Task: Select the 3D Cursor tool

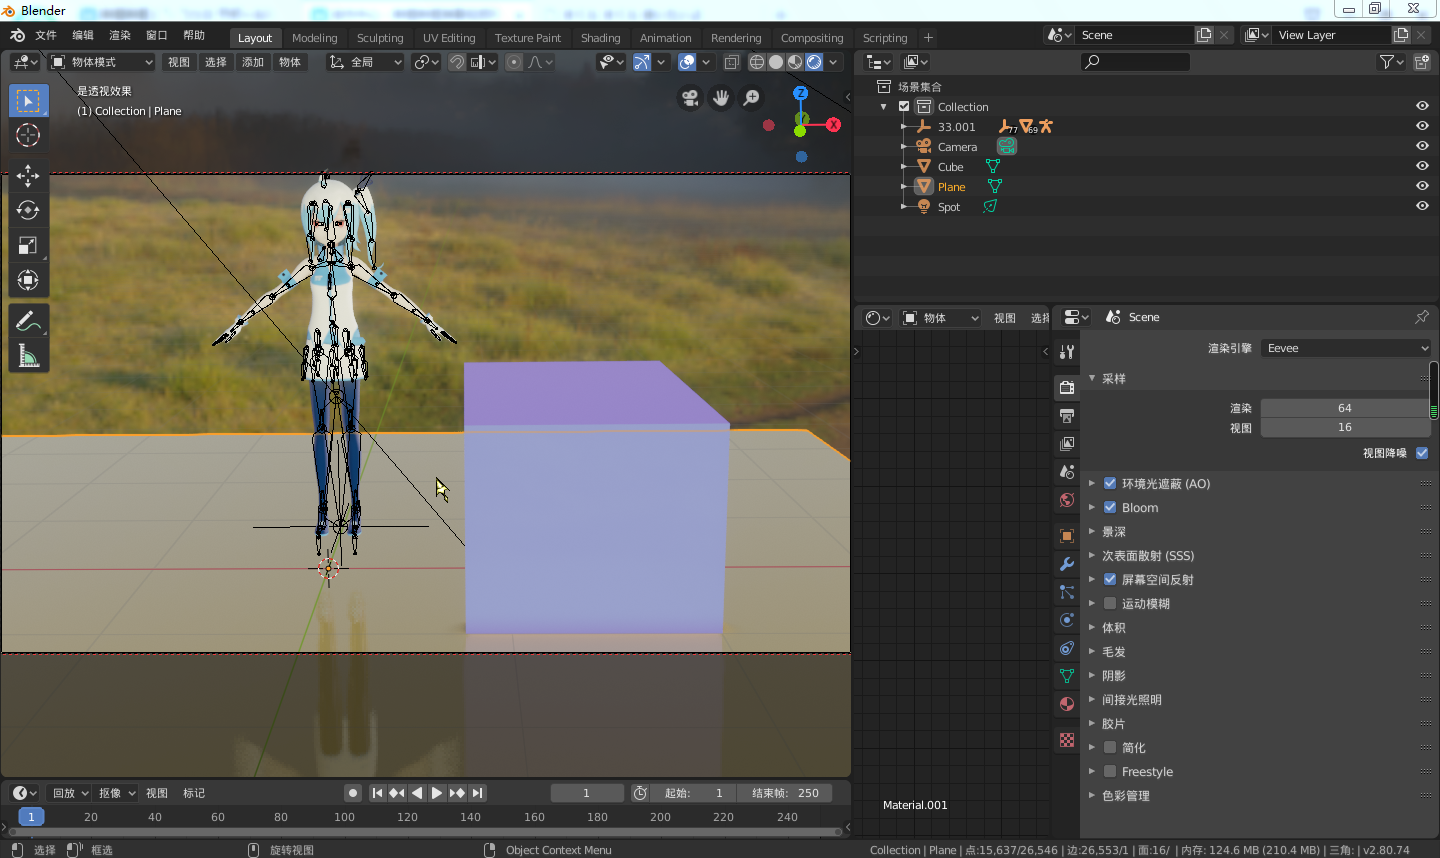Action: 28,135
